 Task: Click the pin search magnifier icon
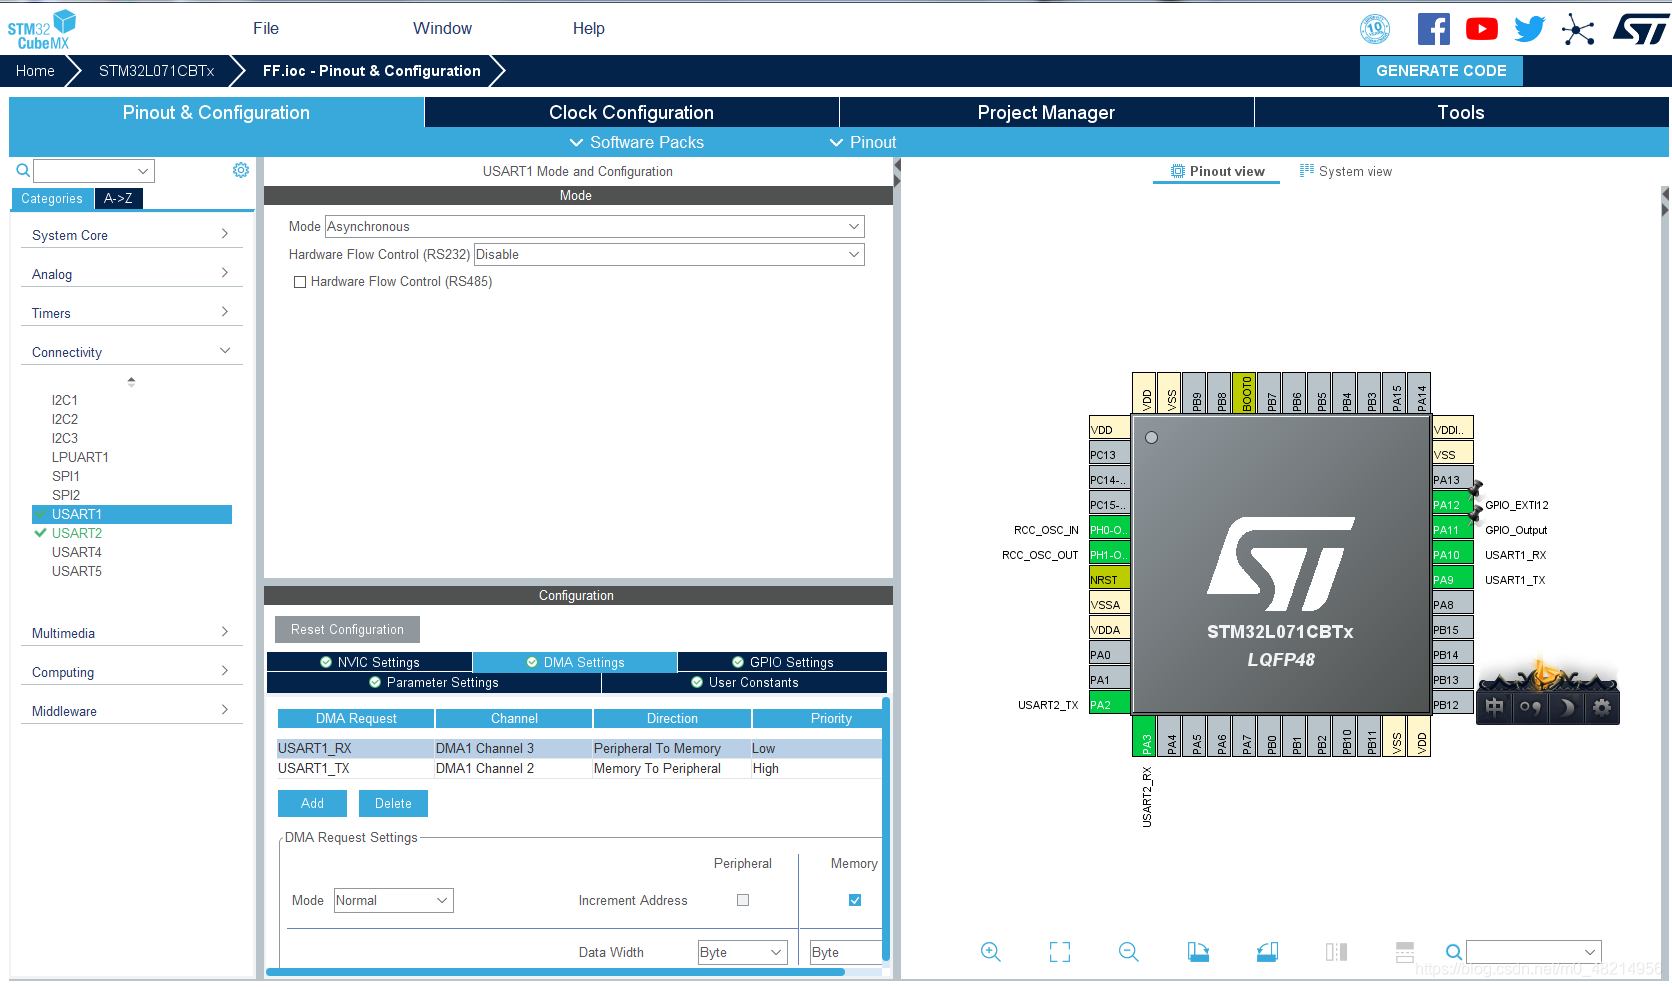(x=1454, y=952)
